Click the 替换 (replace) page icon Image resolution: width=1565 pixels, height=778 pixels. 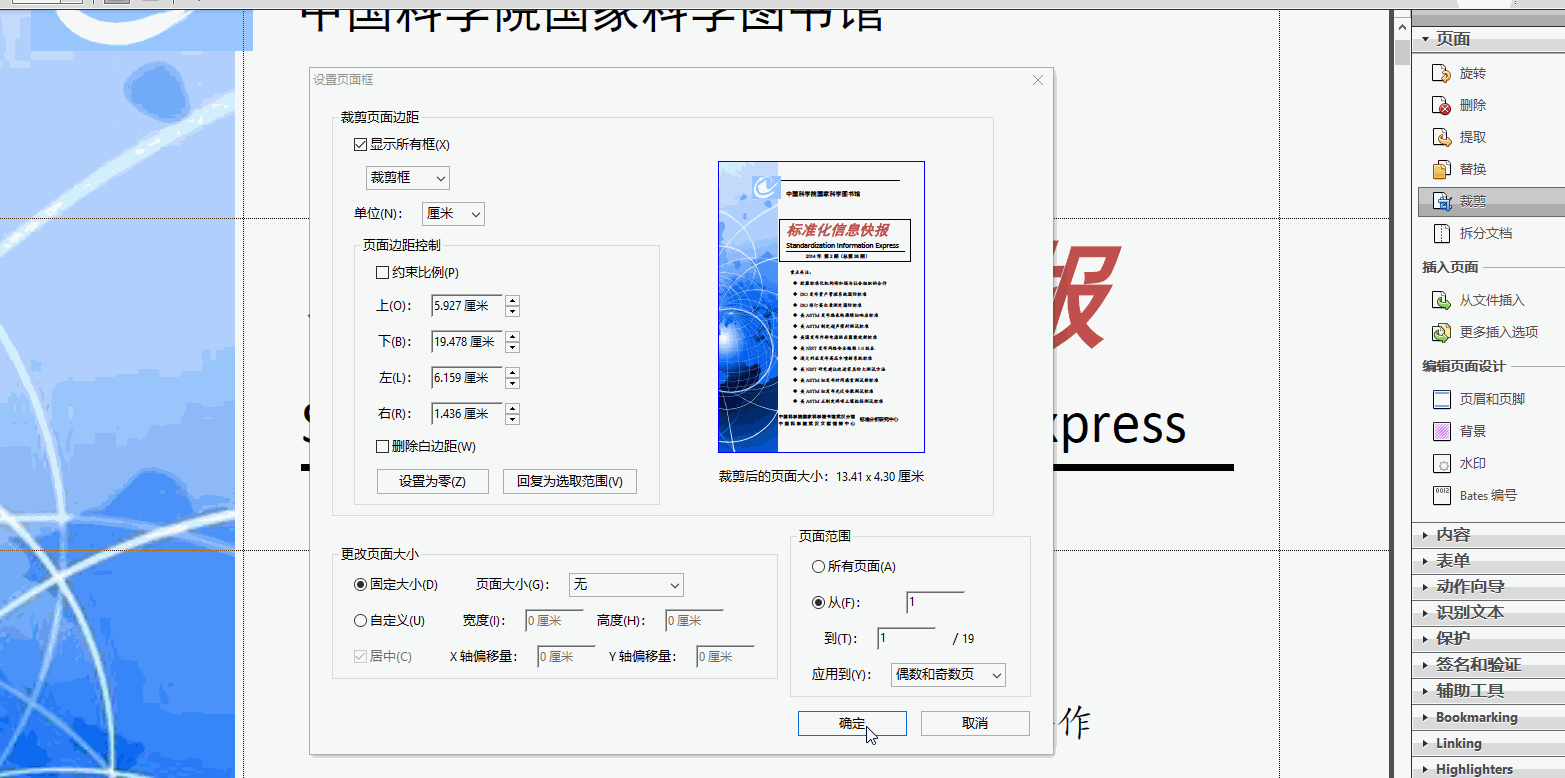[x=1441, y=169]
